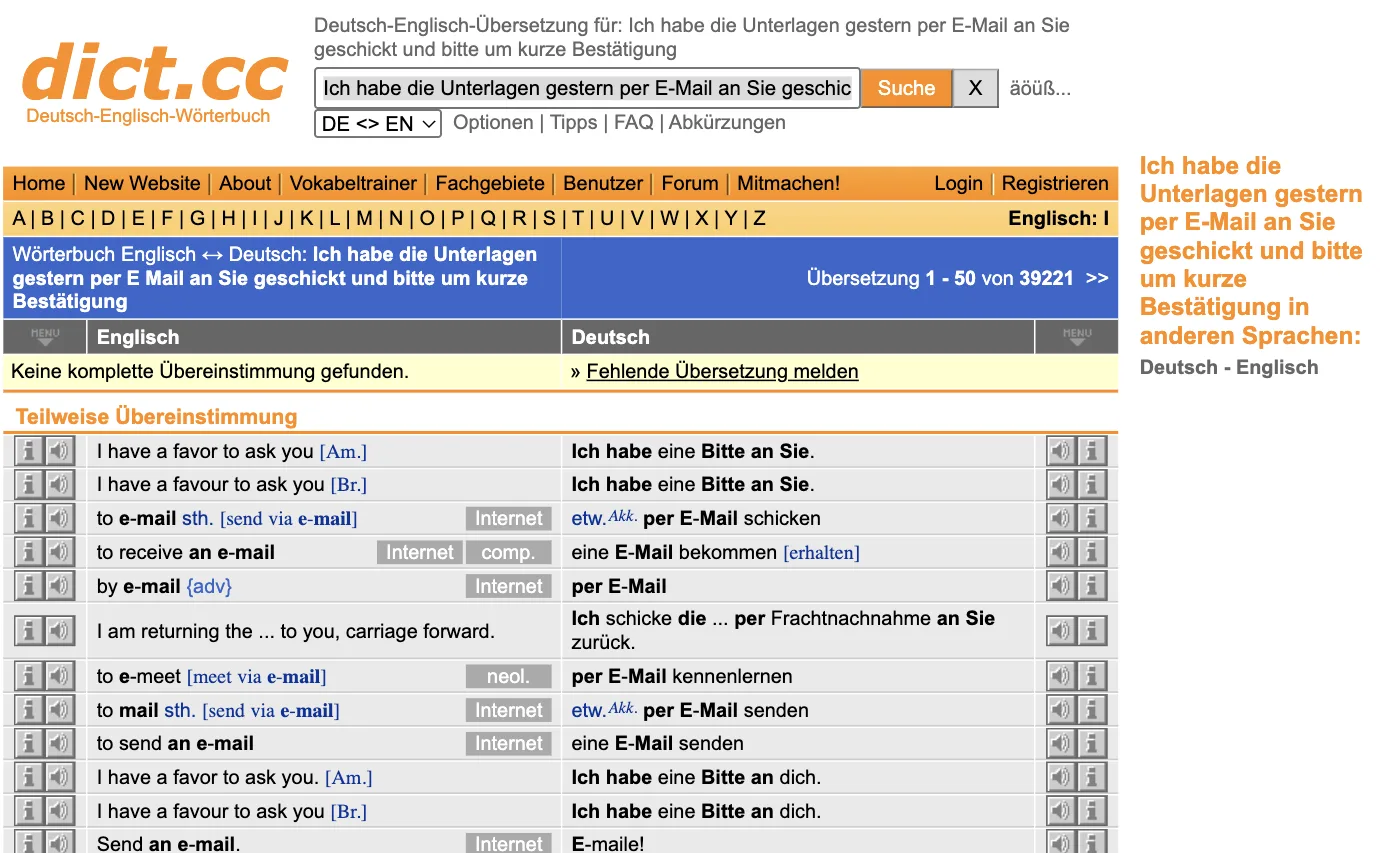Open right info icon for 'eine E-Mail bekommen'
The image size is (1400, 853).
(x=1092, y=552)
